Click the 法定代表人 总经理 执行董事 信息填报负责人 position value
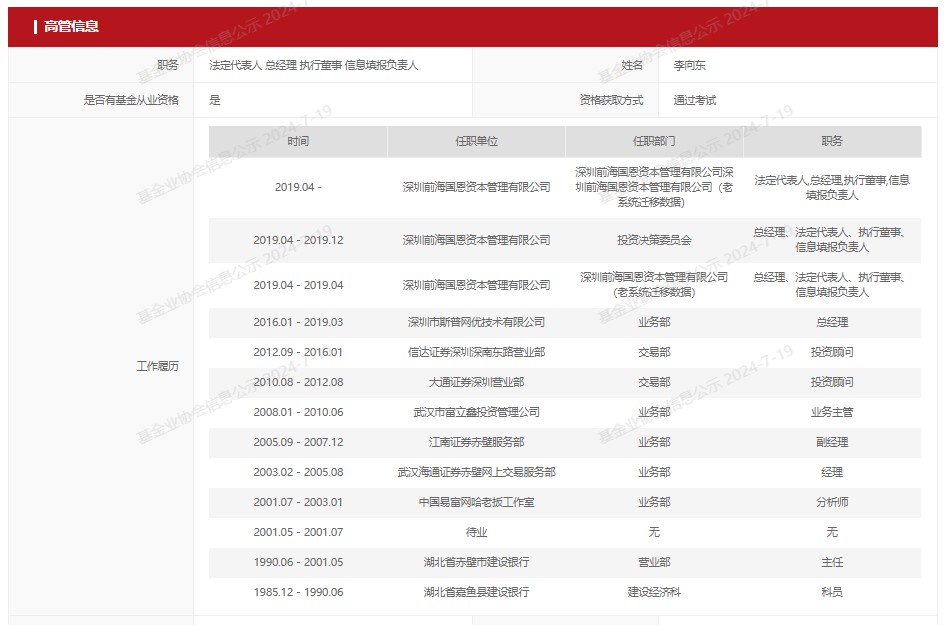The width and height of the screenshot is (945, 625). pos(313,65)
